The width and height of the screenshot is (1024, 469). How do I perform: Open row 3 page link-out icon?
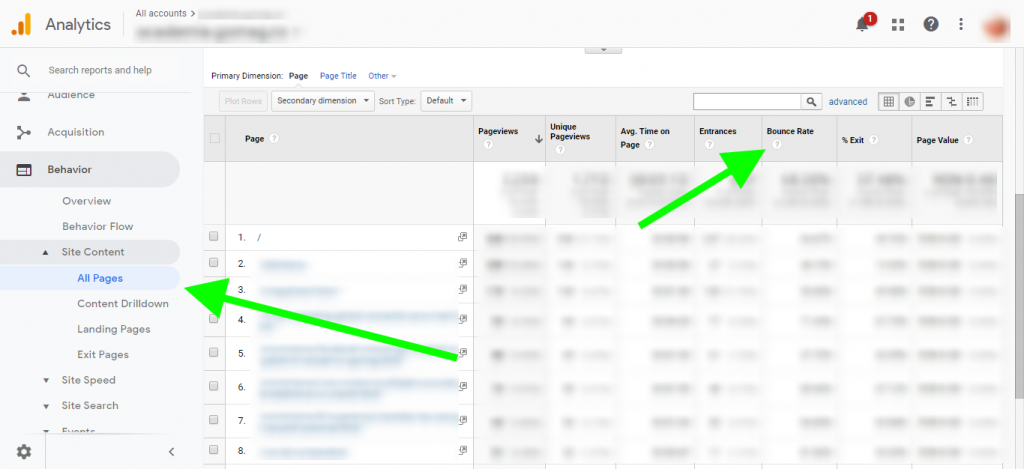point(462,289)
